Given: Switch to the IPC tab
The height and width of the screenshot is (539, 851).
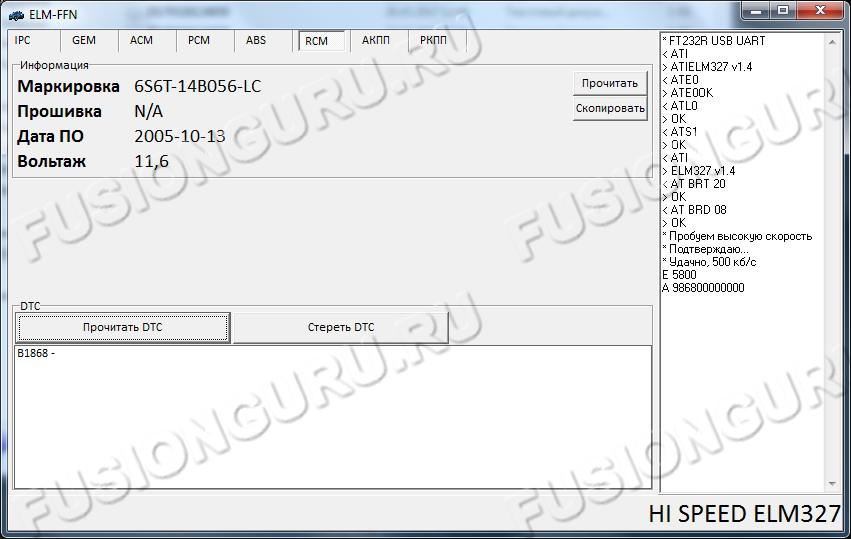Looking at the screenshot, I should (x=23, y=41).
